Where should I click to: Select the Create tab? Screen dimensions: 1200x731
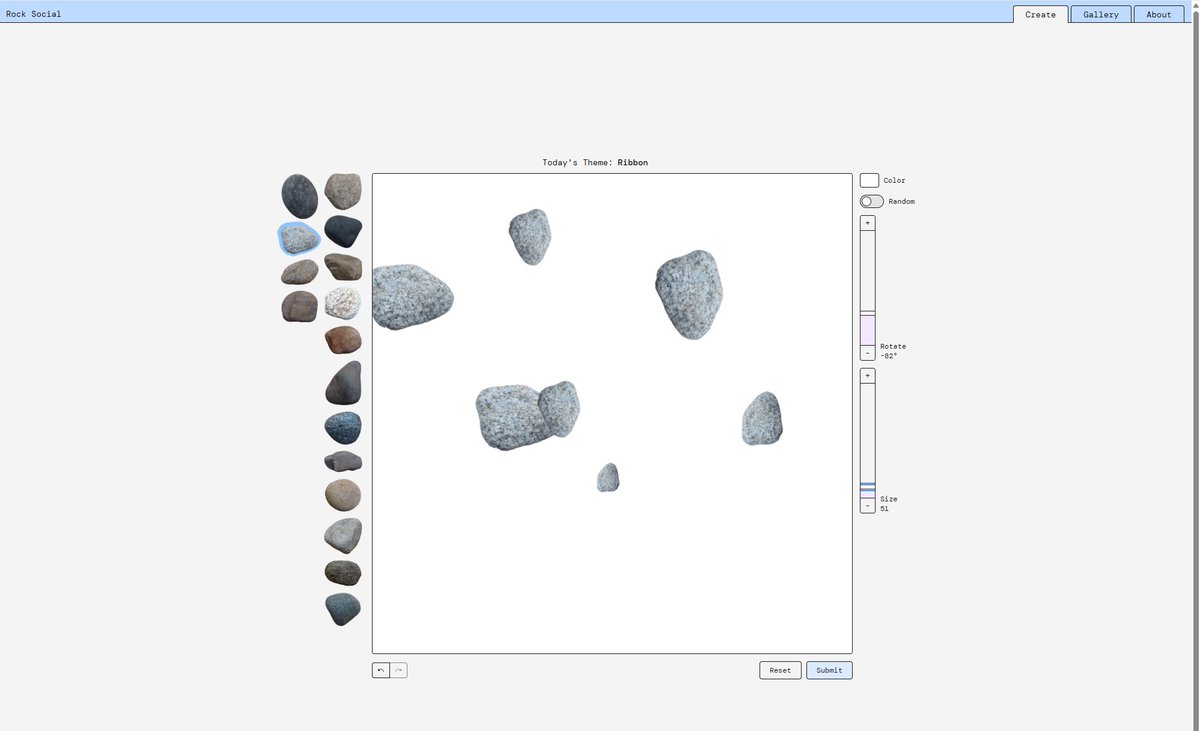click(1040, 14)
